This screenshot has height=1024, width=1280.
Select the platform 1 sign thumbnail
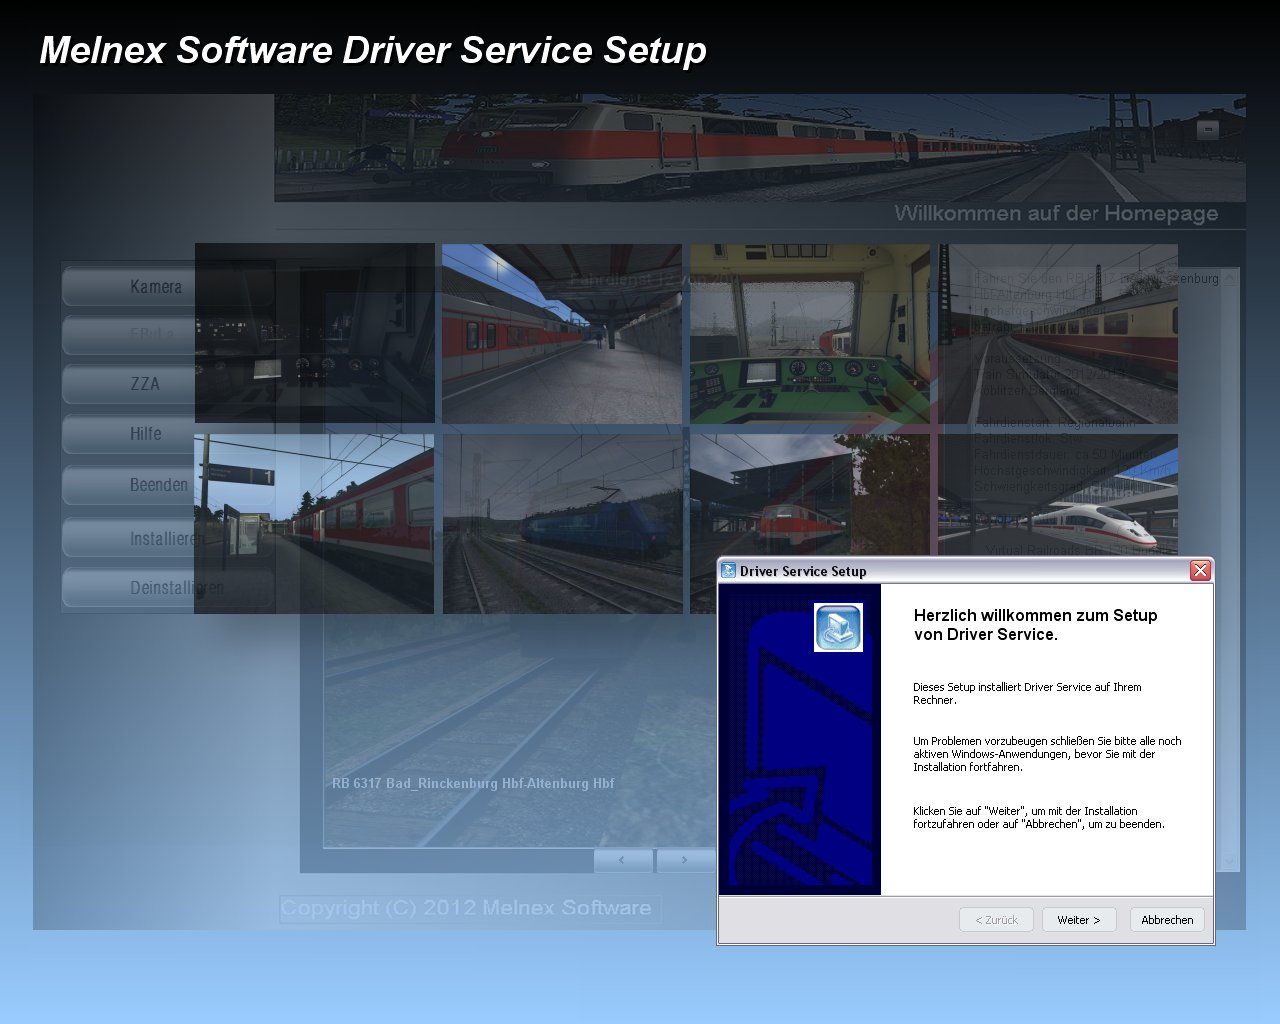314,523
